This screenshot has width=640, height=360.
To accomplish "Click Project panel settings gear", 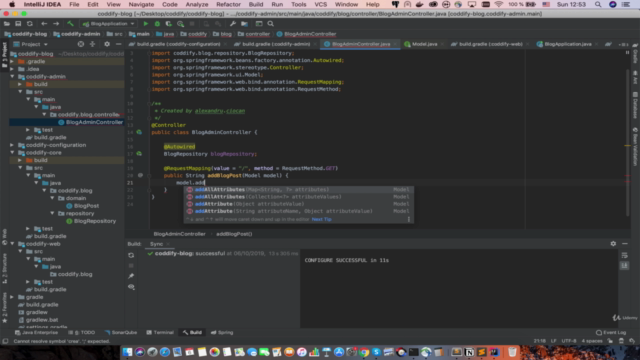I will point(107,44).
